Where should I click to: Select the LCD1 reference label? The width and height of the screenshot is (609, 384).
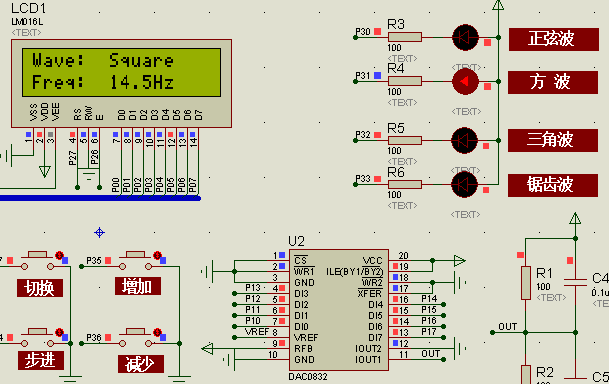pos(28,8)
